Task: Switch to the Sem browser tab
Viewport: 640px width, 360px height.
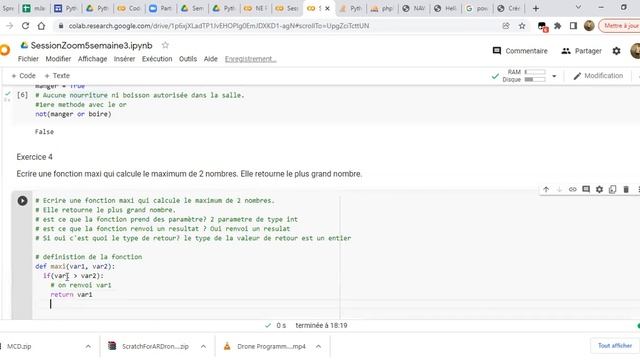Action: [x=192, y=8]
